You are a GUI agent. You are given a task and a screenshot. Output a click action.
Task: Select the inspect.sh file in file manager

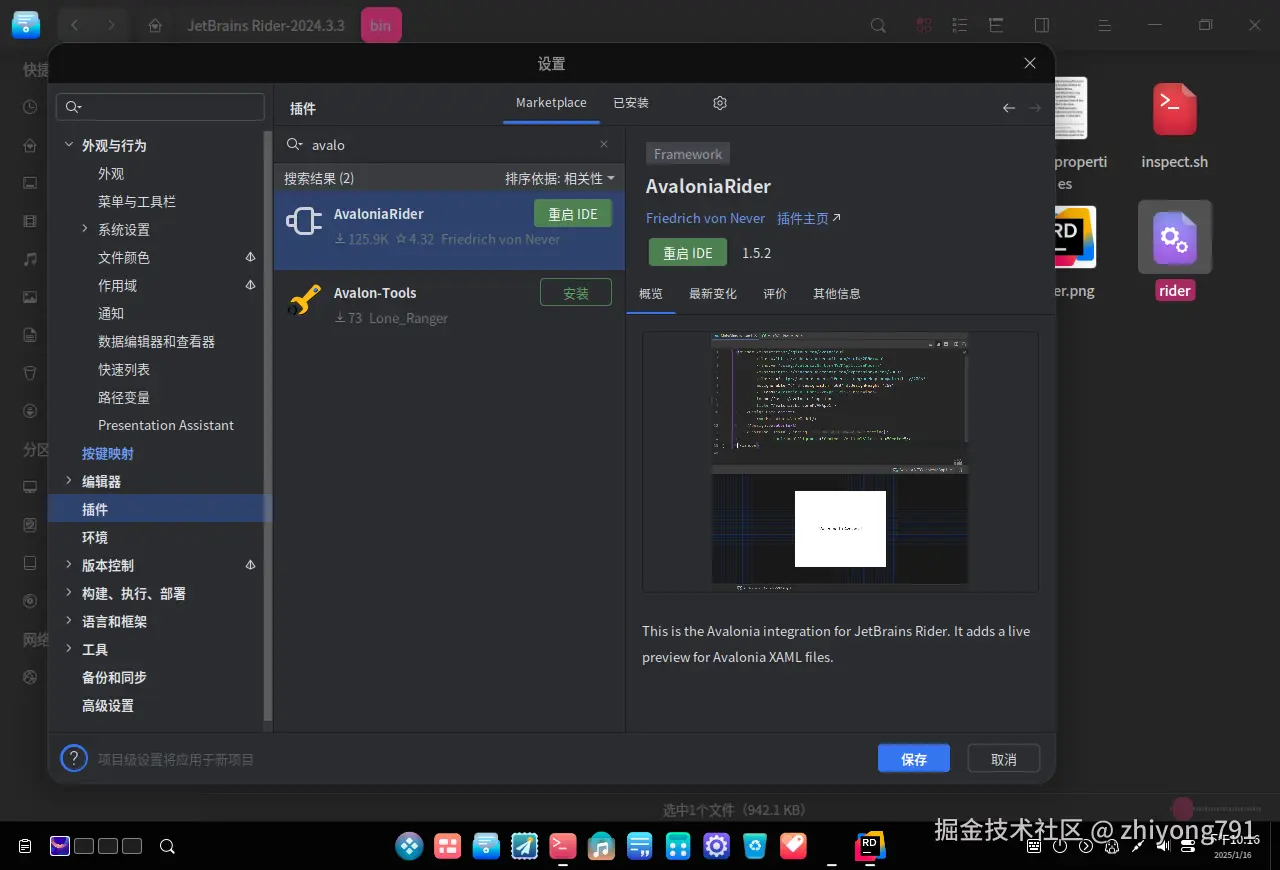click(x=1174, y=125)
